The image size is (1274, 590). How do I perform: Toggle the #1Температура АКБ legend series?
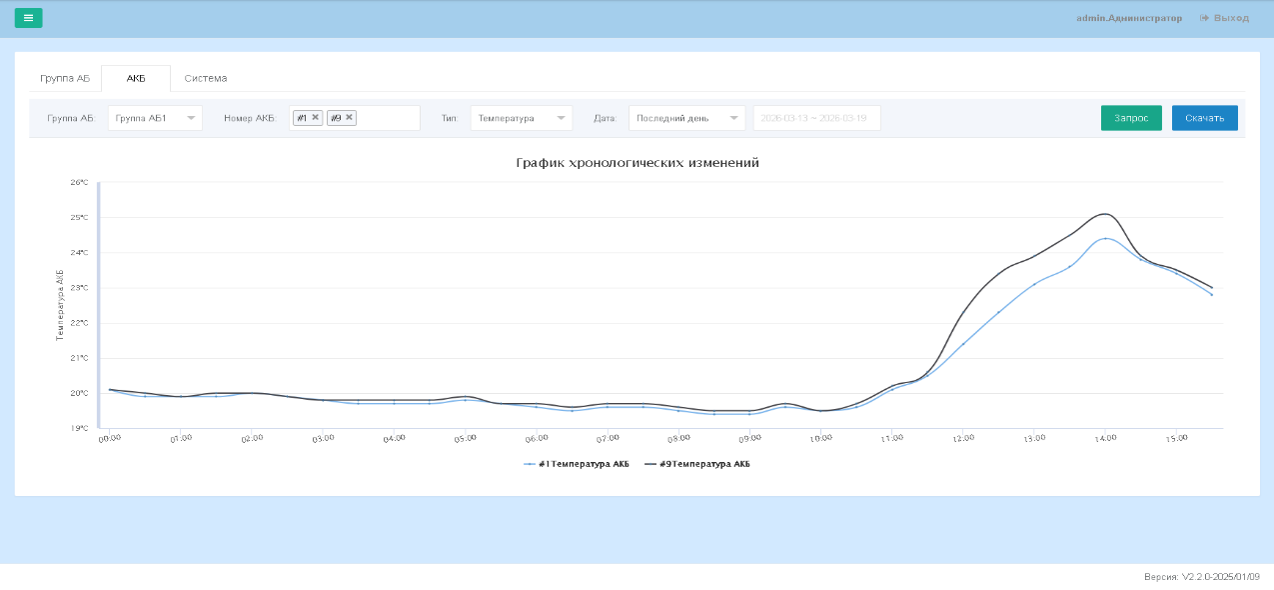(577, 464)
